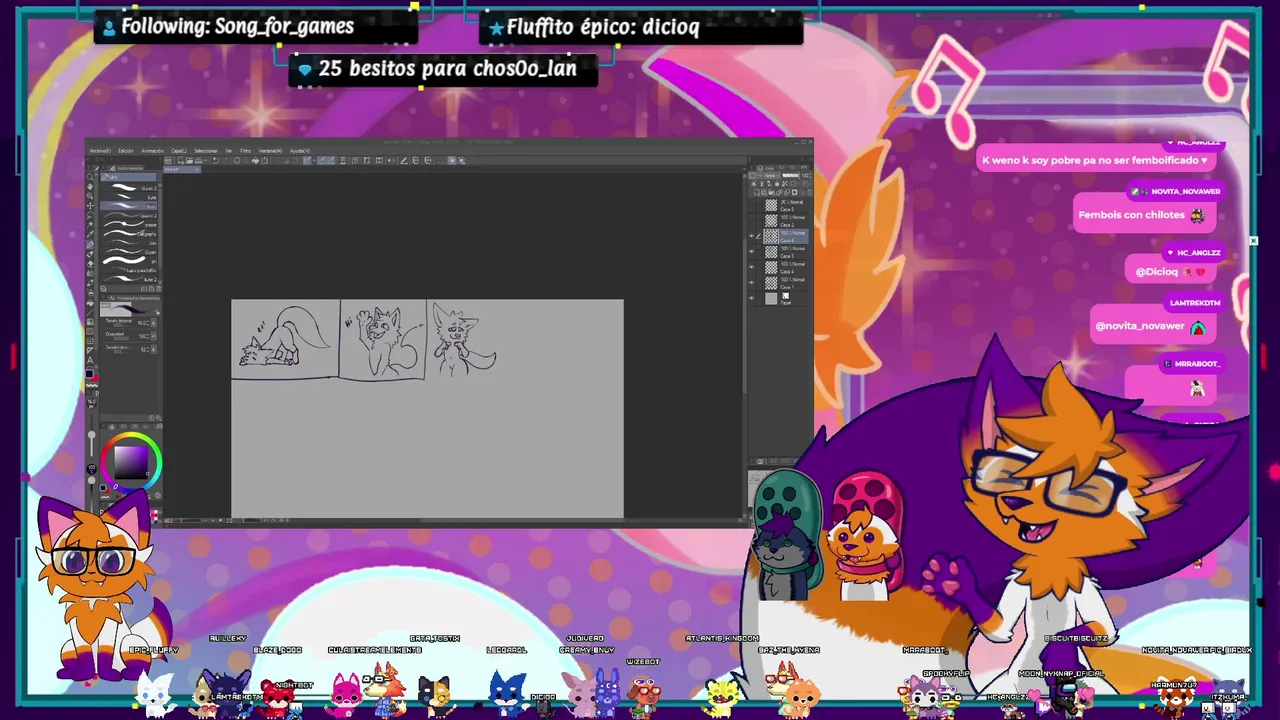Open the Animación menu
The image size is (1280, 720).
(x=152, y=151)
